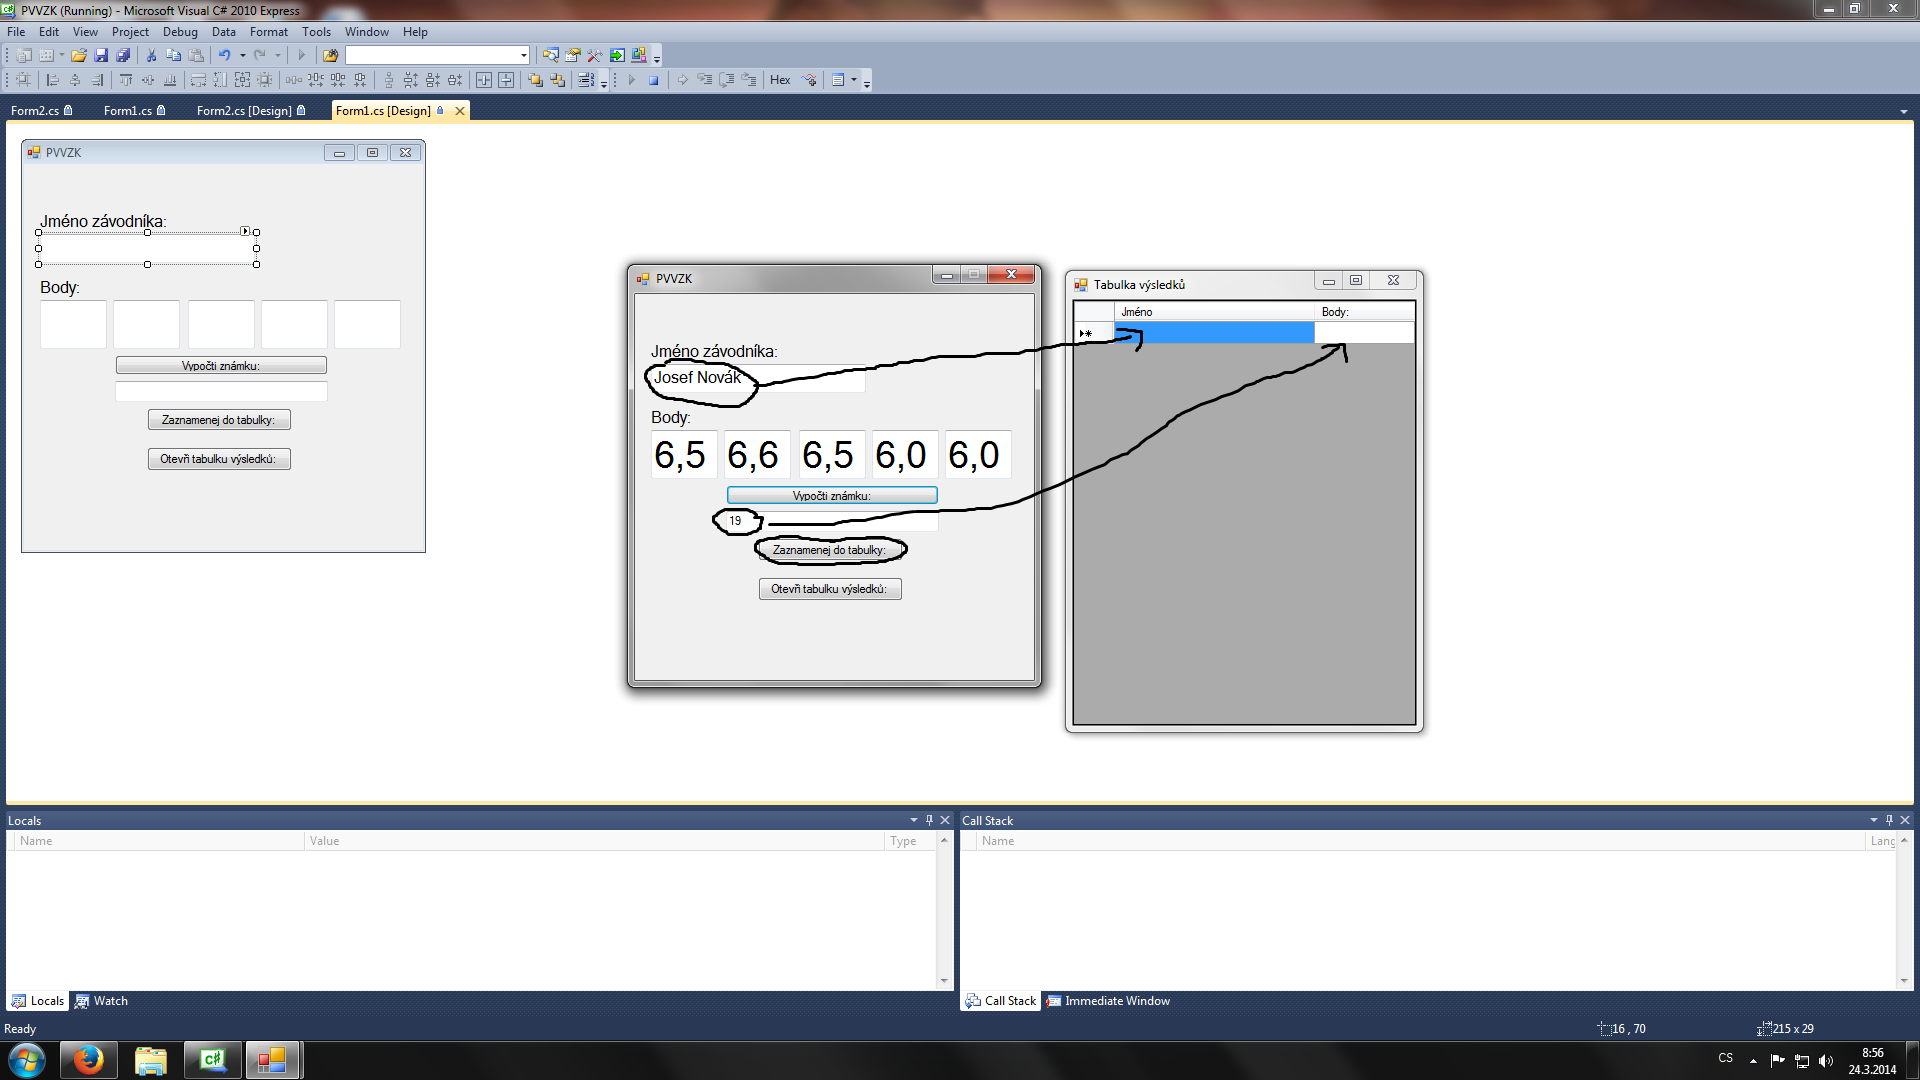Click the Locals panel vertical scrollbar

tap(944, 910)
